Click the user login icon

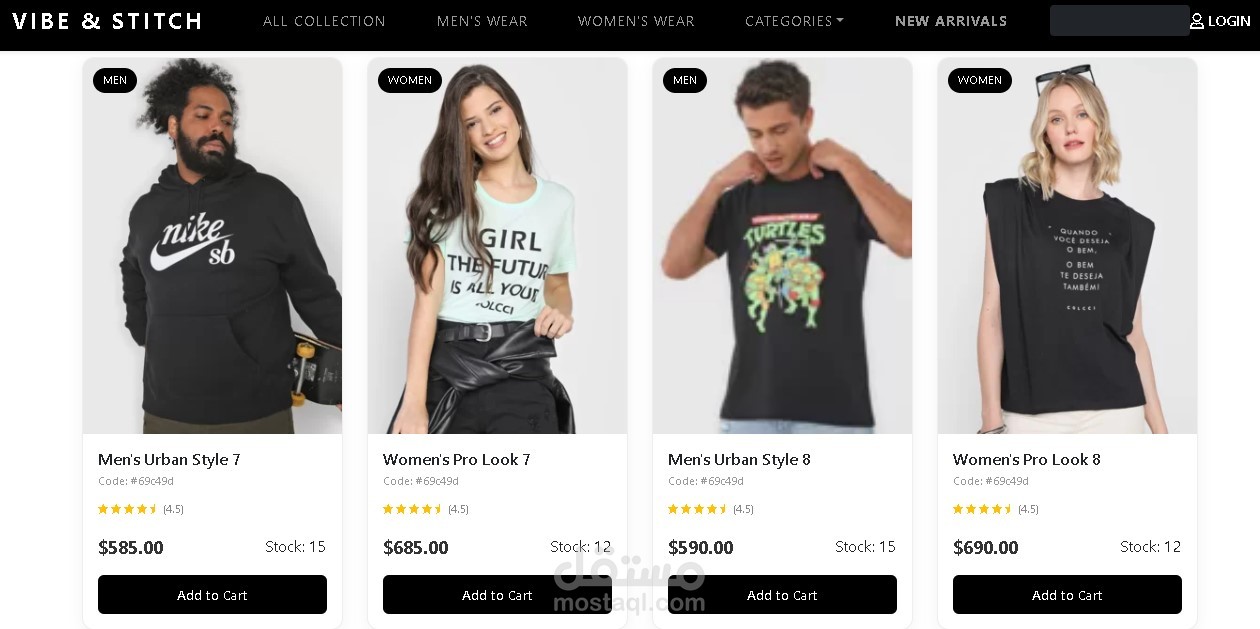coord(1197,21)
